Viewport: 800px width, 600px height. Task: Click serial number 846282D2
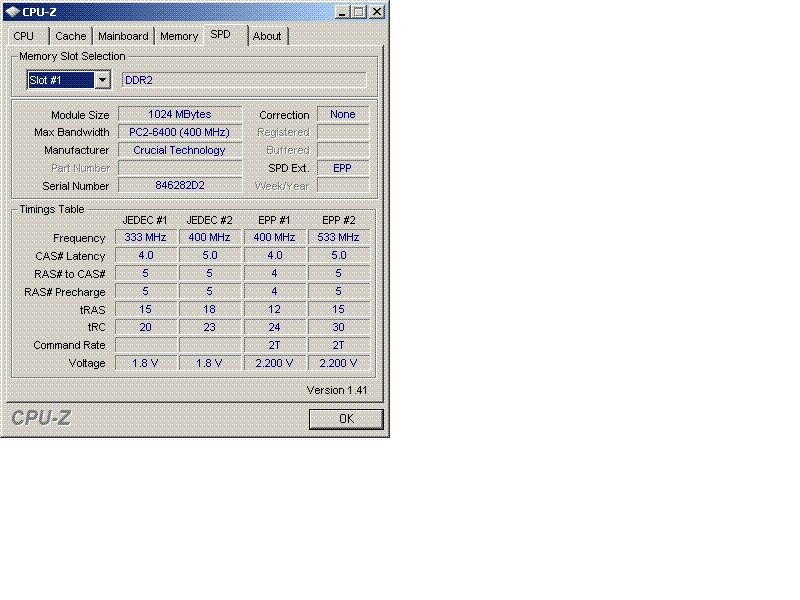coord(180,186)
